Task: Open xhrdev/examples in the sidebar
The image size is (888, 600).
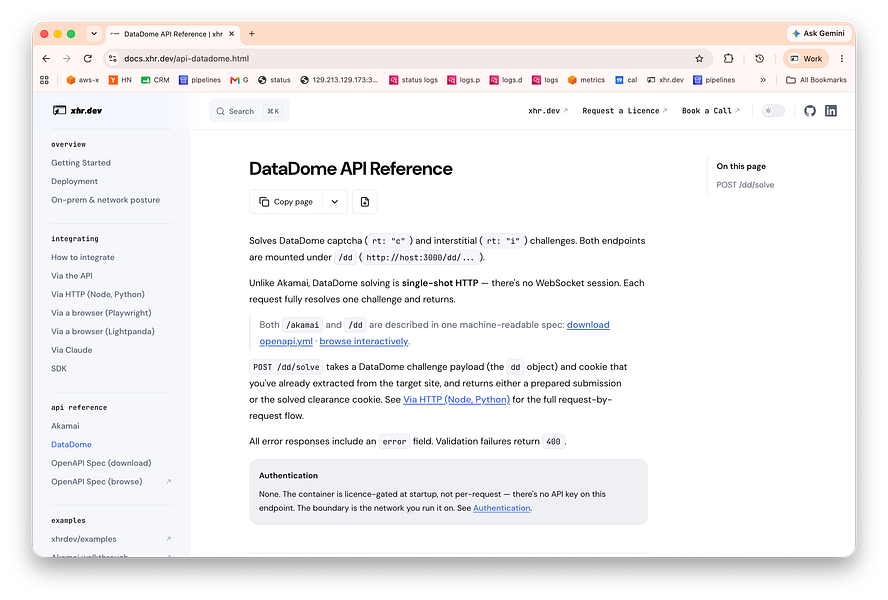Action: pyautogui.click(x=111, y=539)
